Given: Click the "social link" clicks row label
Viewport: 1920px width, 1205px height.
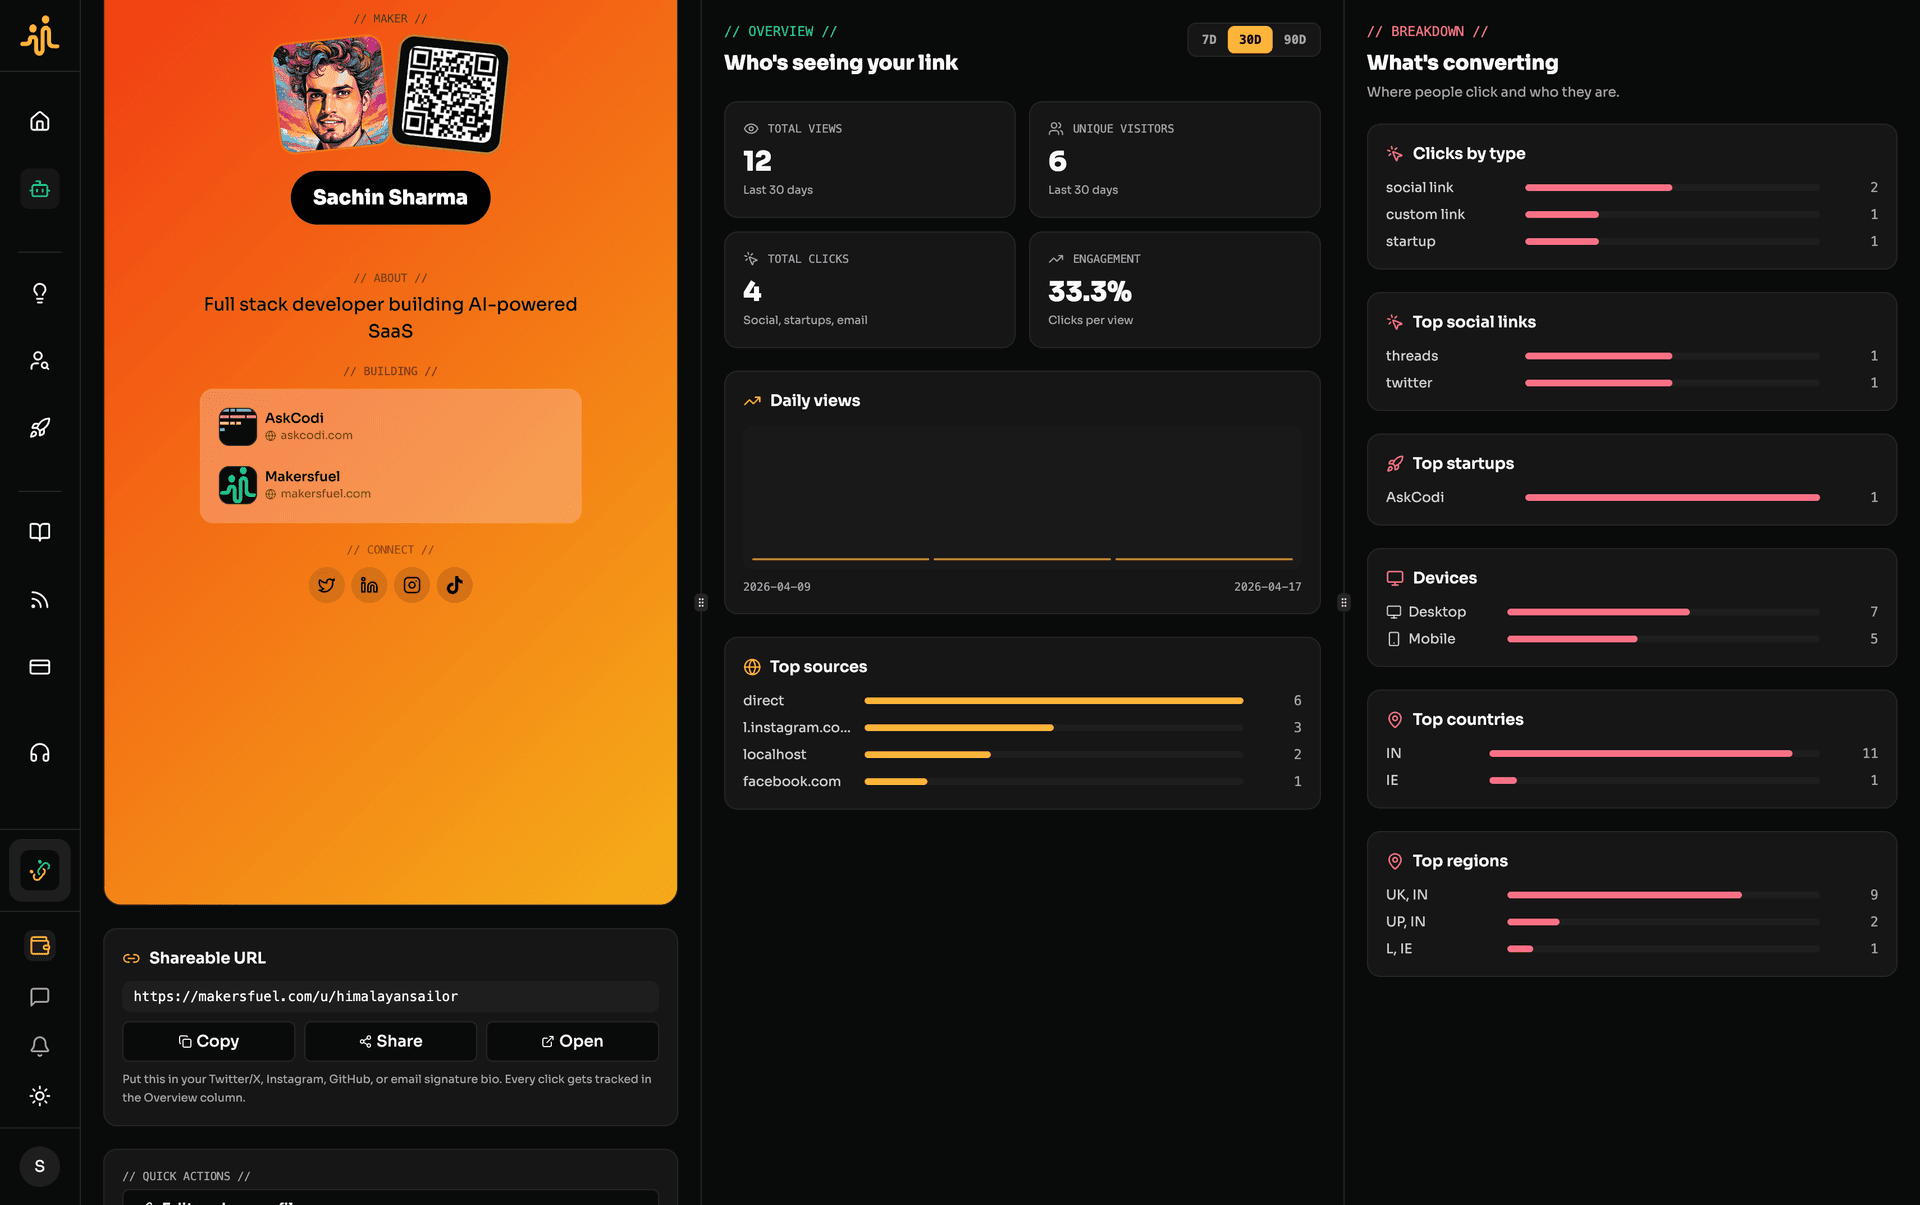Looking at the screenshot, I should (x=1420, y=188).
